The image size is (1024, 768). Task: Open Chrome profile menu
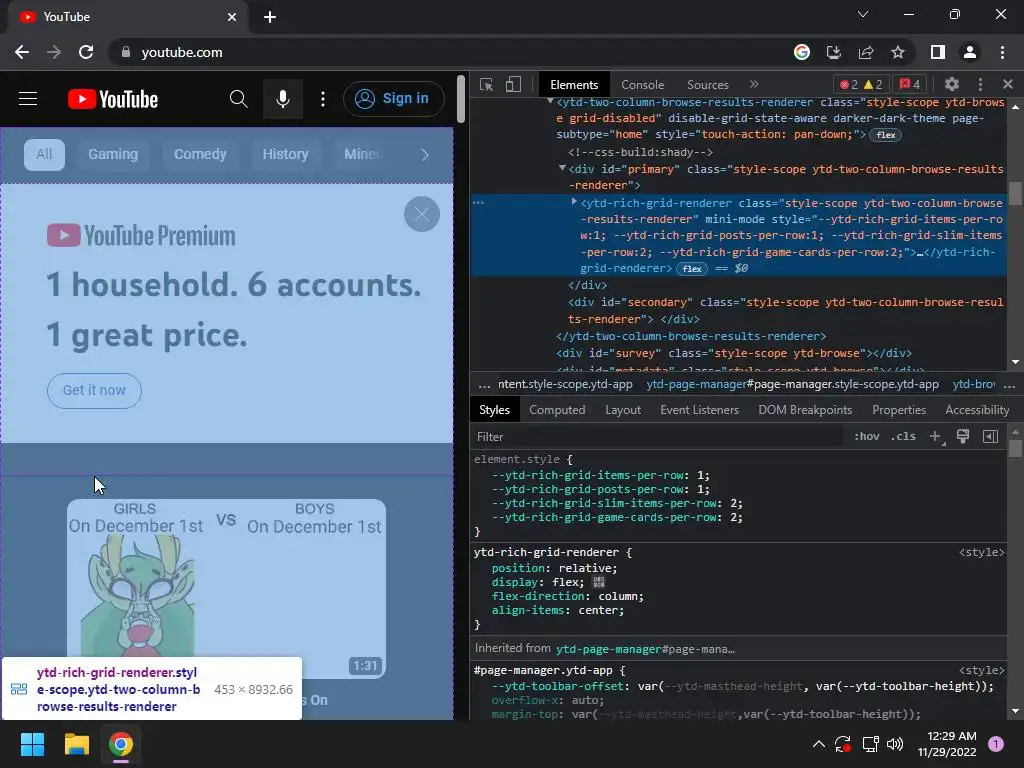pos(970,52)
